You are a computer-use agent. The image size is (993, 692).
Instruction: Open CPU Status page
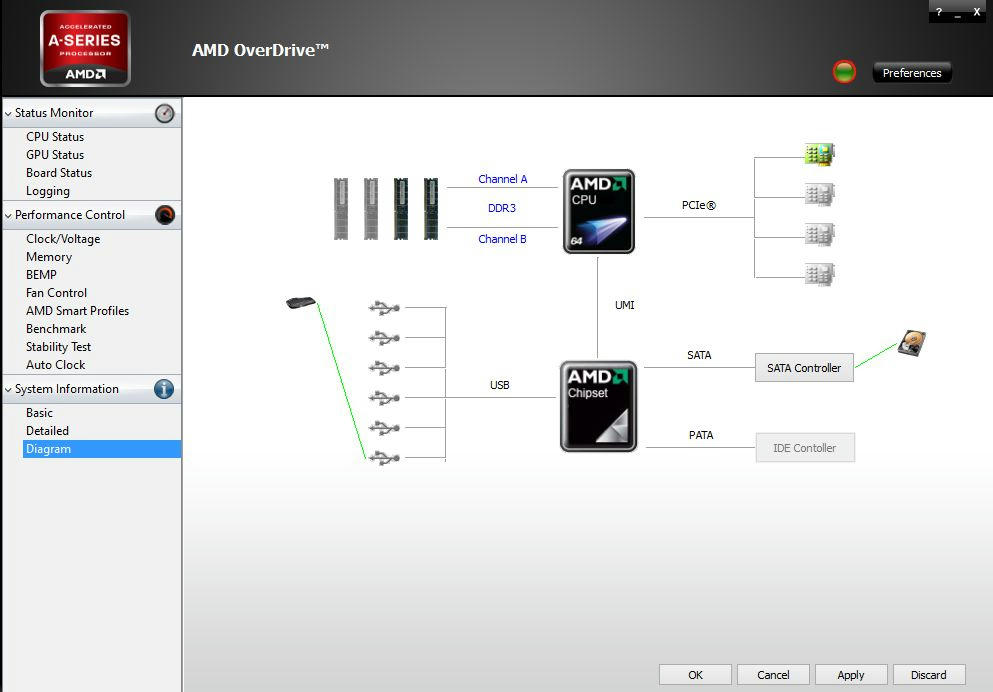[55, 137]
